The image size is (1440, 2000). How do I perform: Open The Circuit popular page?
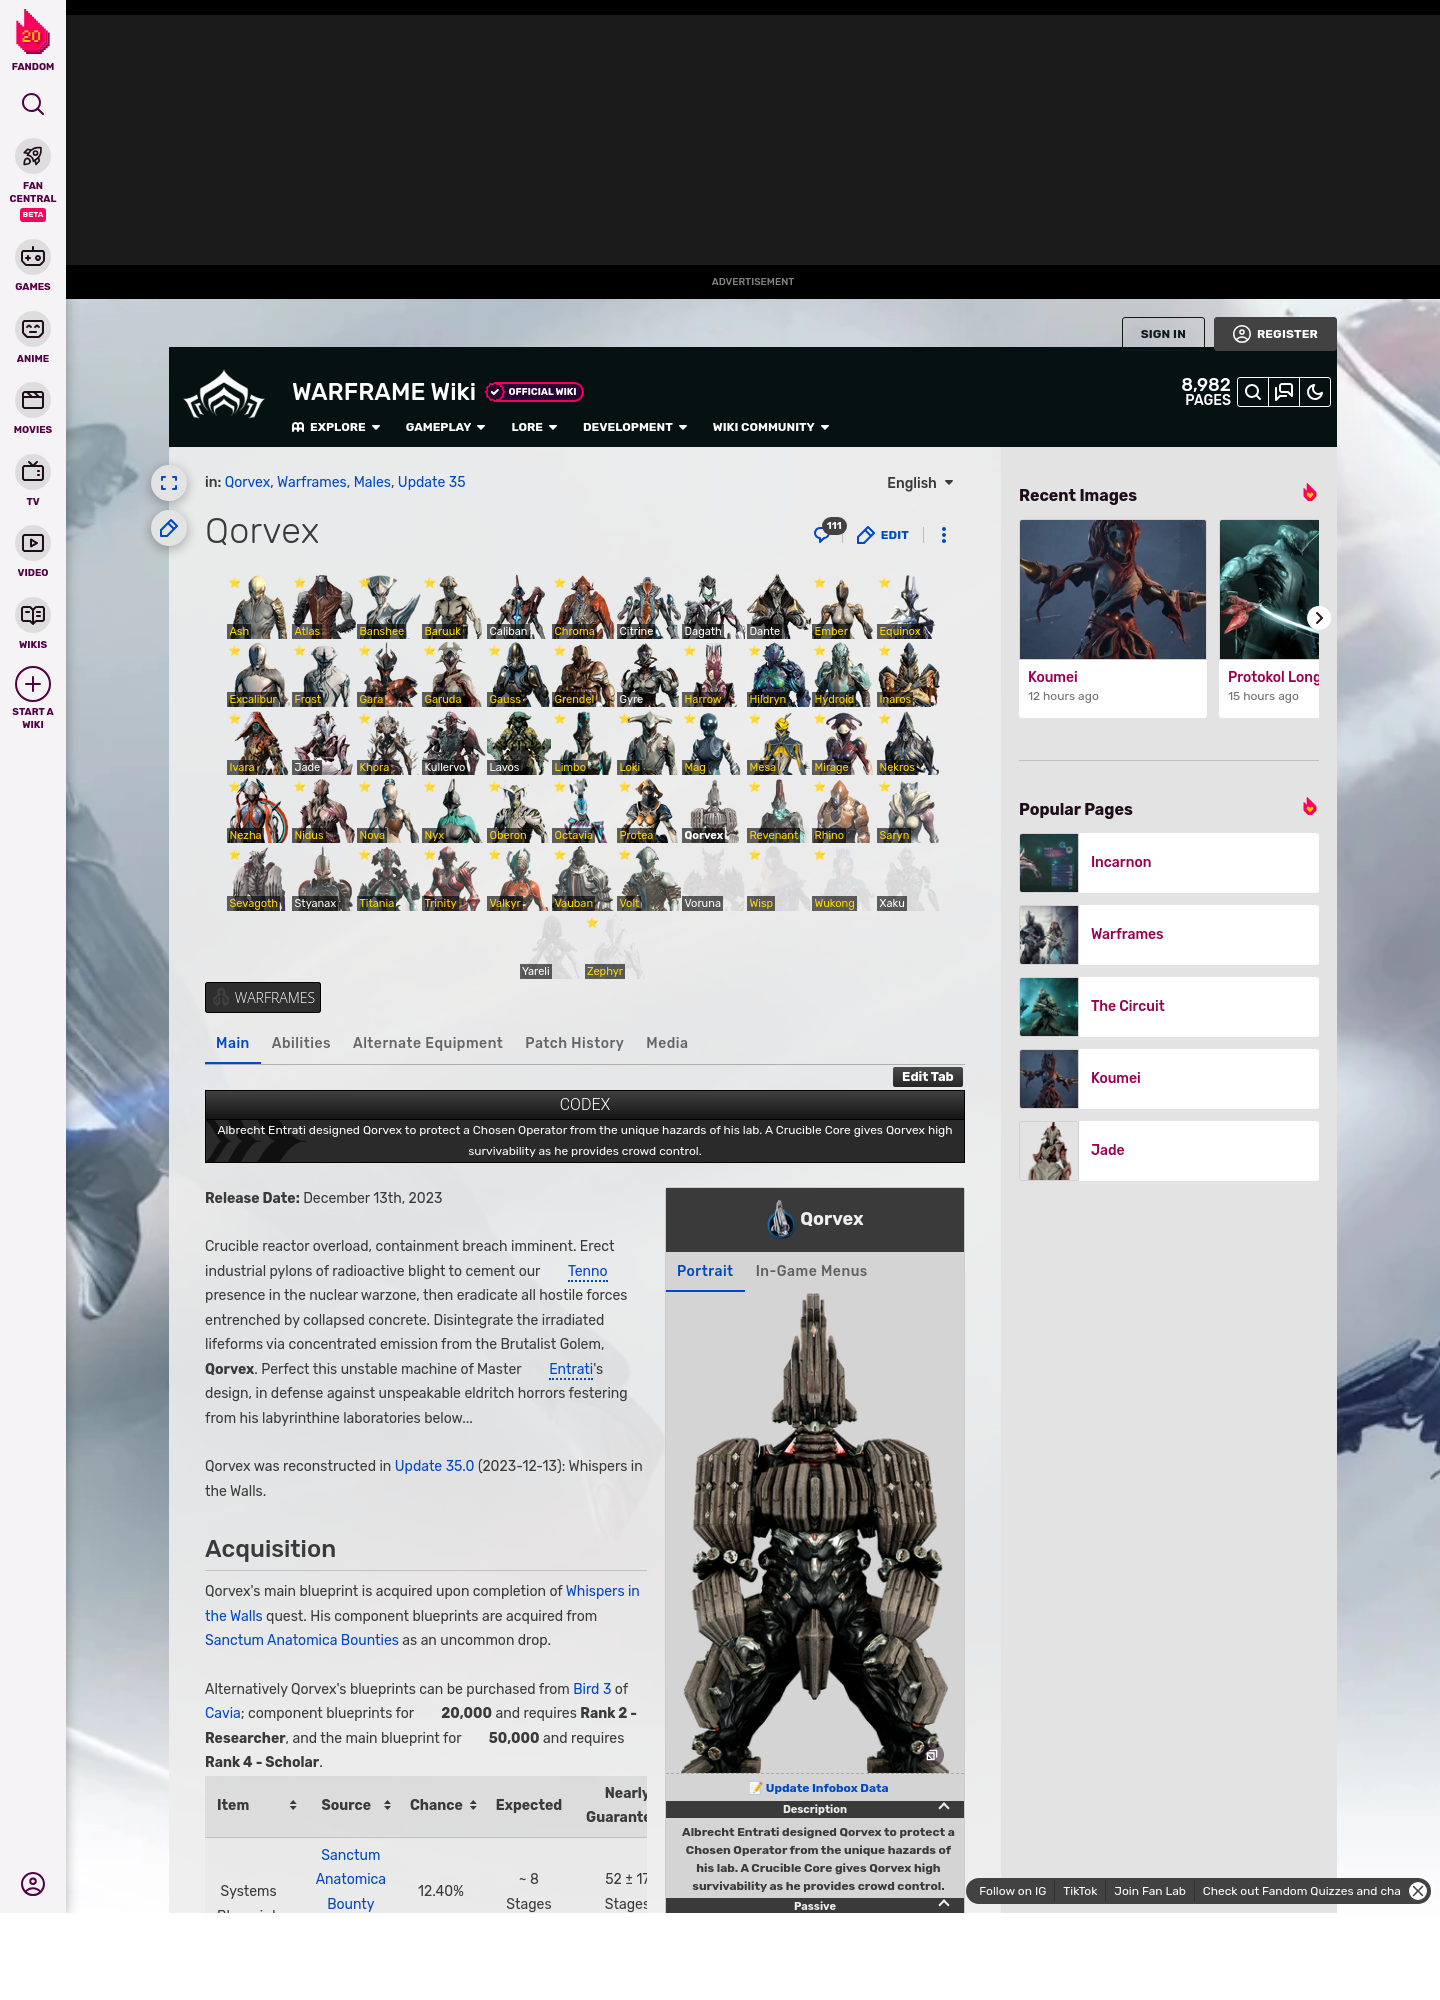(x=1169, y=1007)
